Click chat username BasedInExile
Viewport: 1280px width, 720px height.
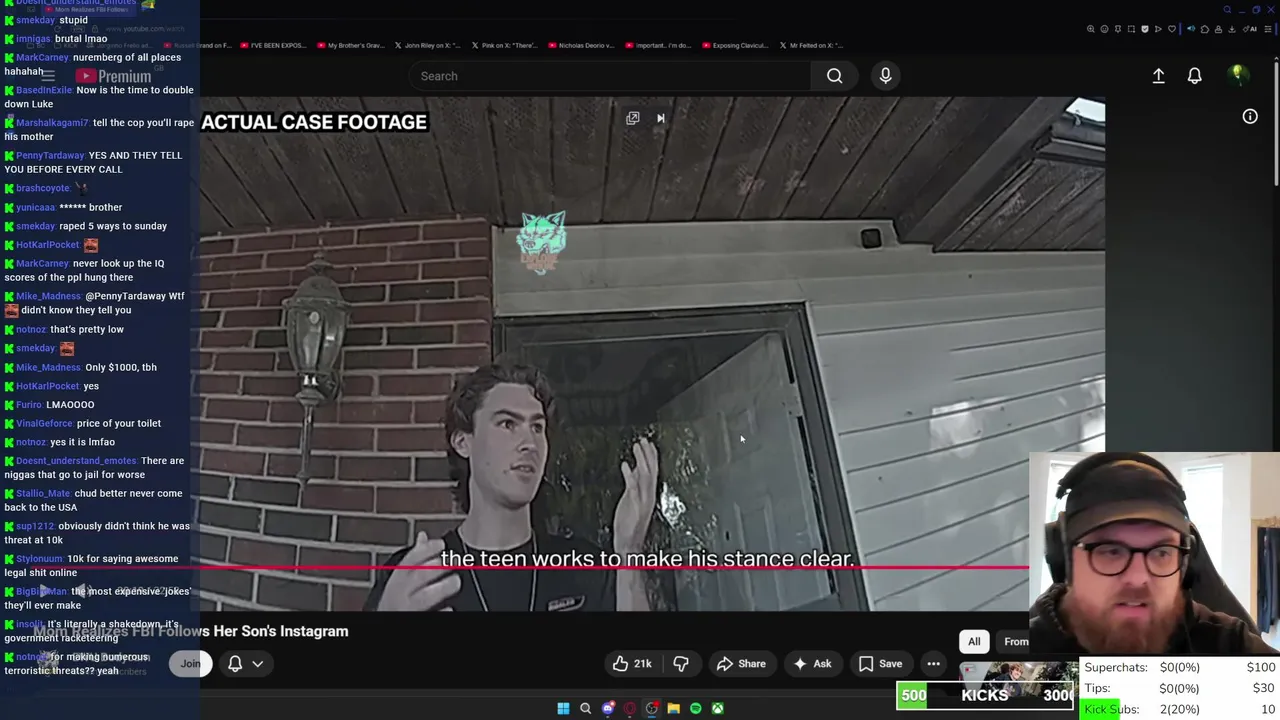[44, 90]
